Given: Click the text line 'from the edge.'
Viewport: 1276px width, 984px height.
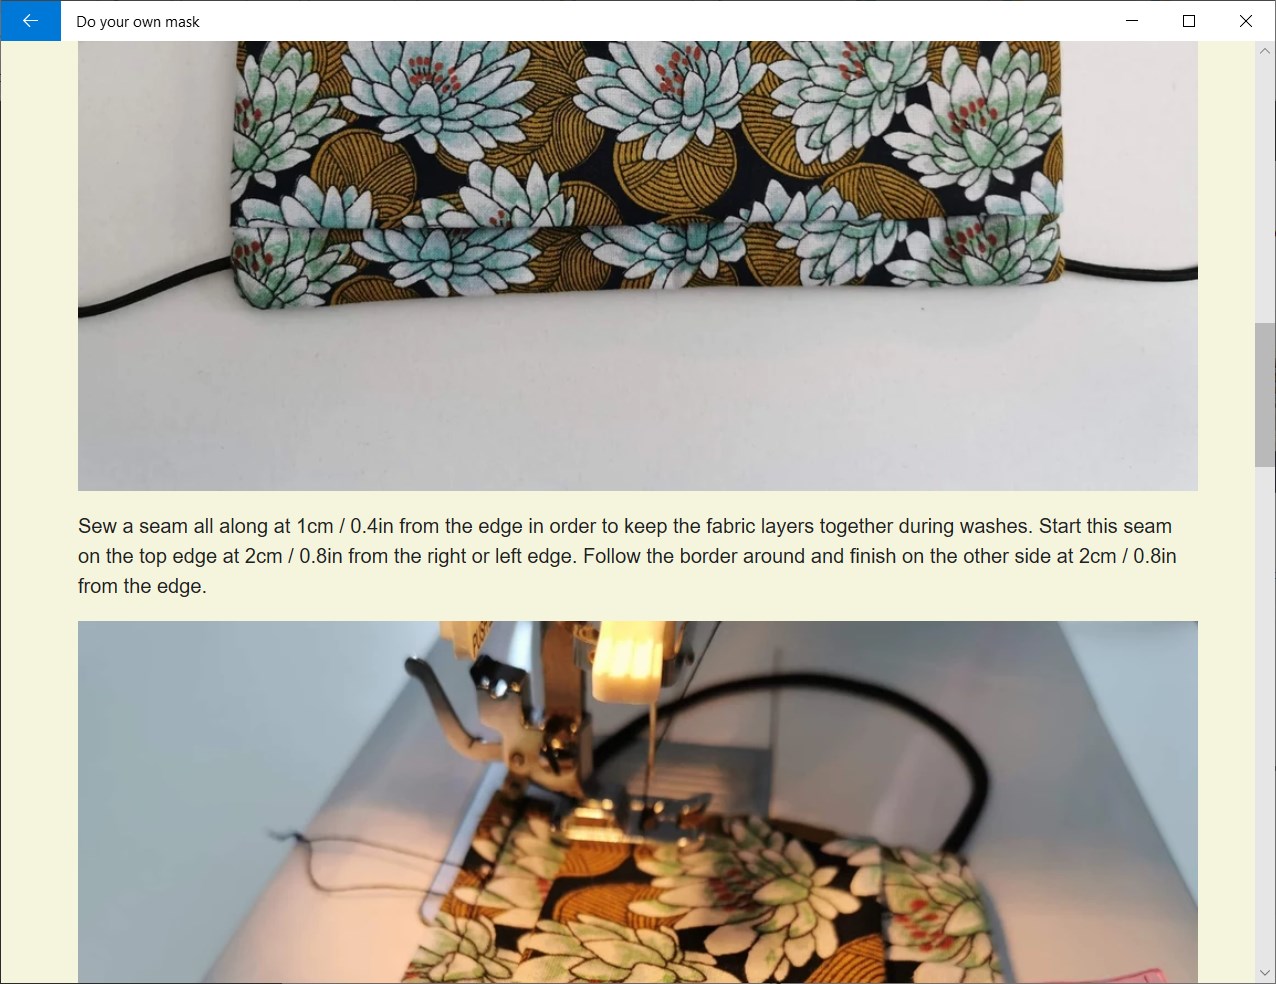Looking at the screenshot, I should click(142, 586).
